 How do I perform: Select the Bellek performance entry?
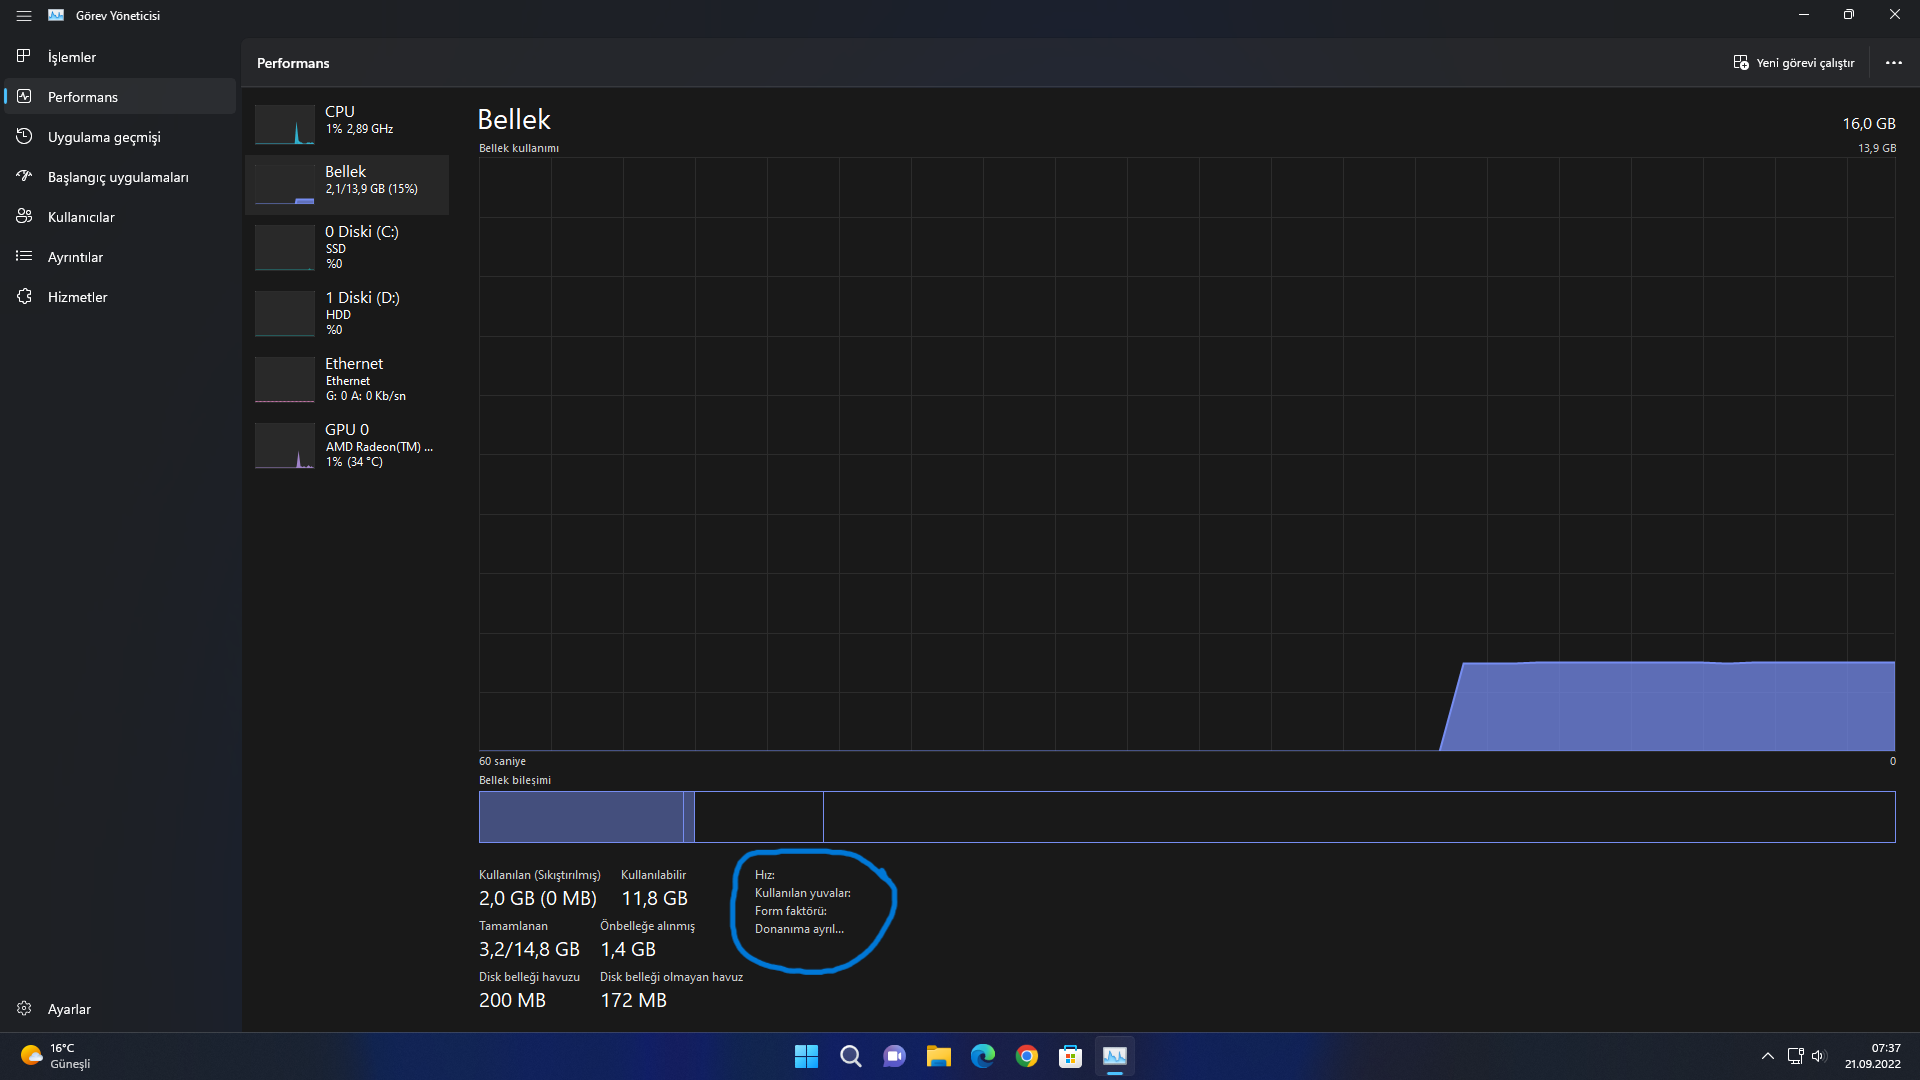(347, 184)
